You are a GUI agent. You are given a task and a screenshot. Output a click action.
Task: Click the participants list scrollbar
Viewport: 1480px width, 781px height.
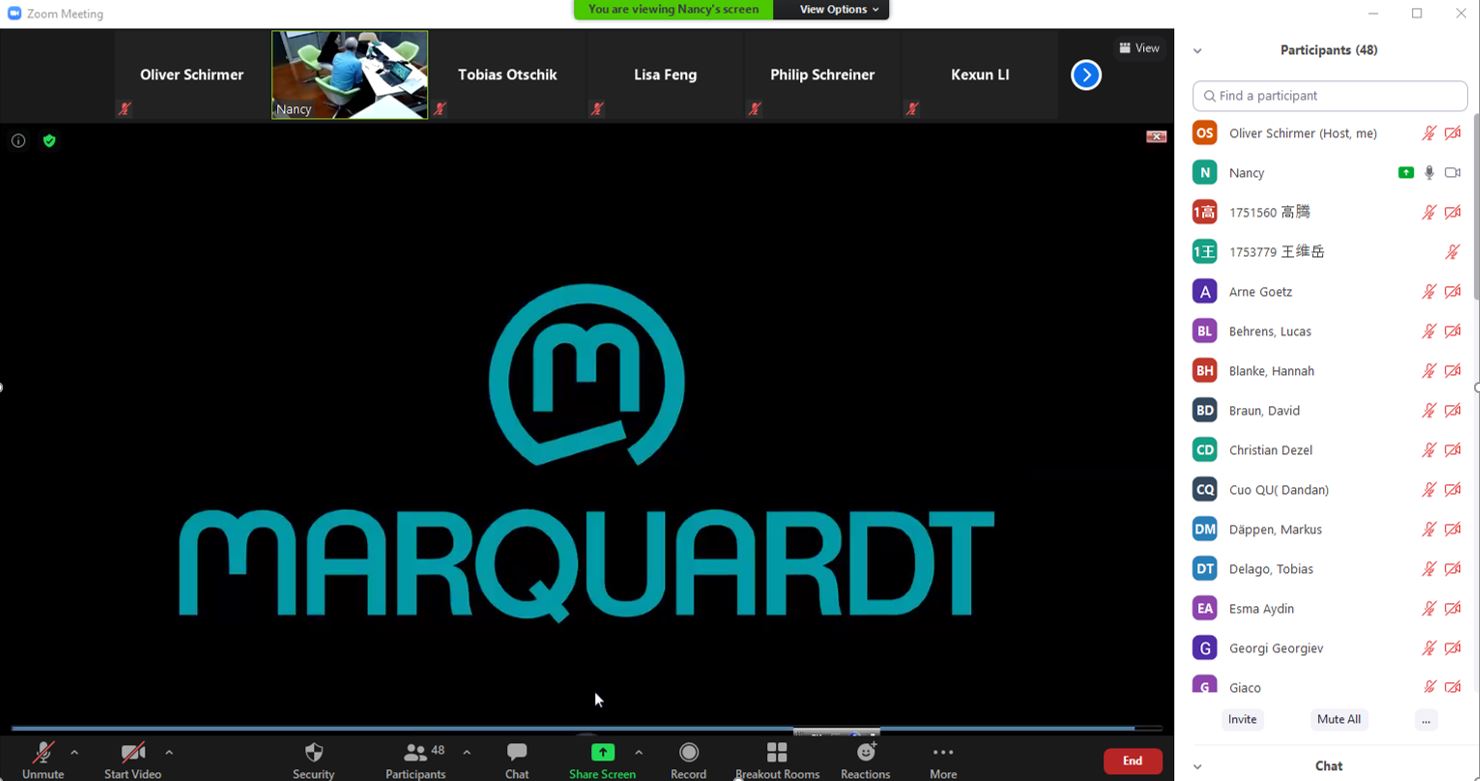pyautogui.click(x=1476, y=205)
